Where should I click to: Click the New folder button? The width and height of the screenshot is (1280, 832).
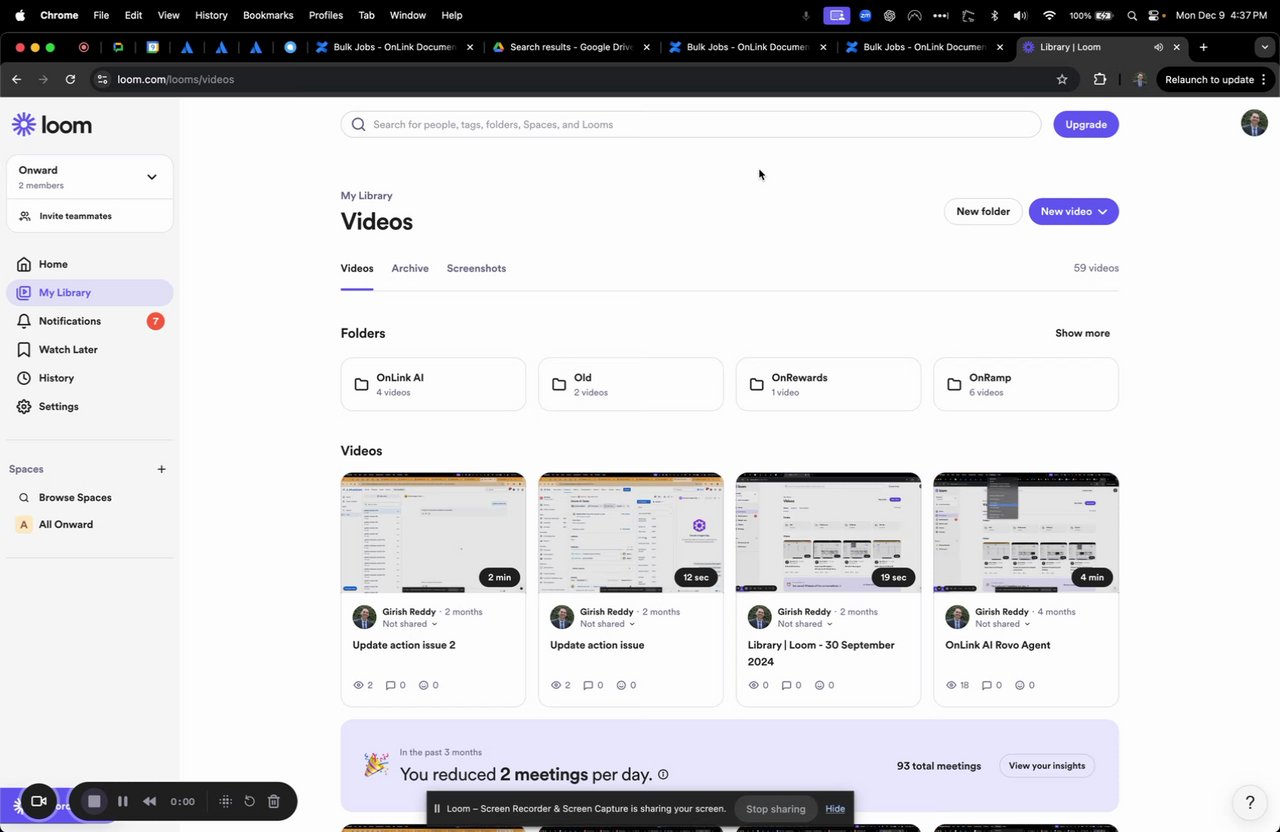tap(983, 212)
